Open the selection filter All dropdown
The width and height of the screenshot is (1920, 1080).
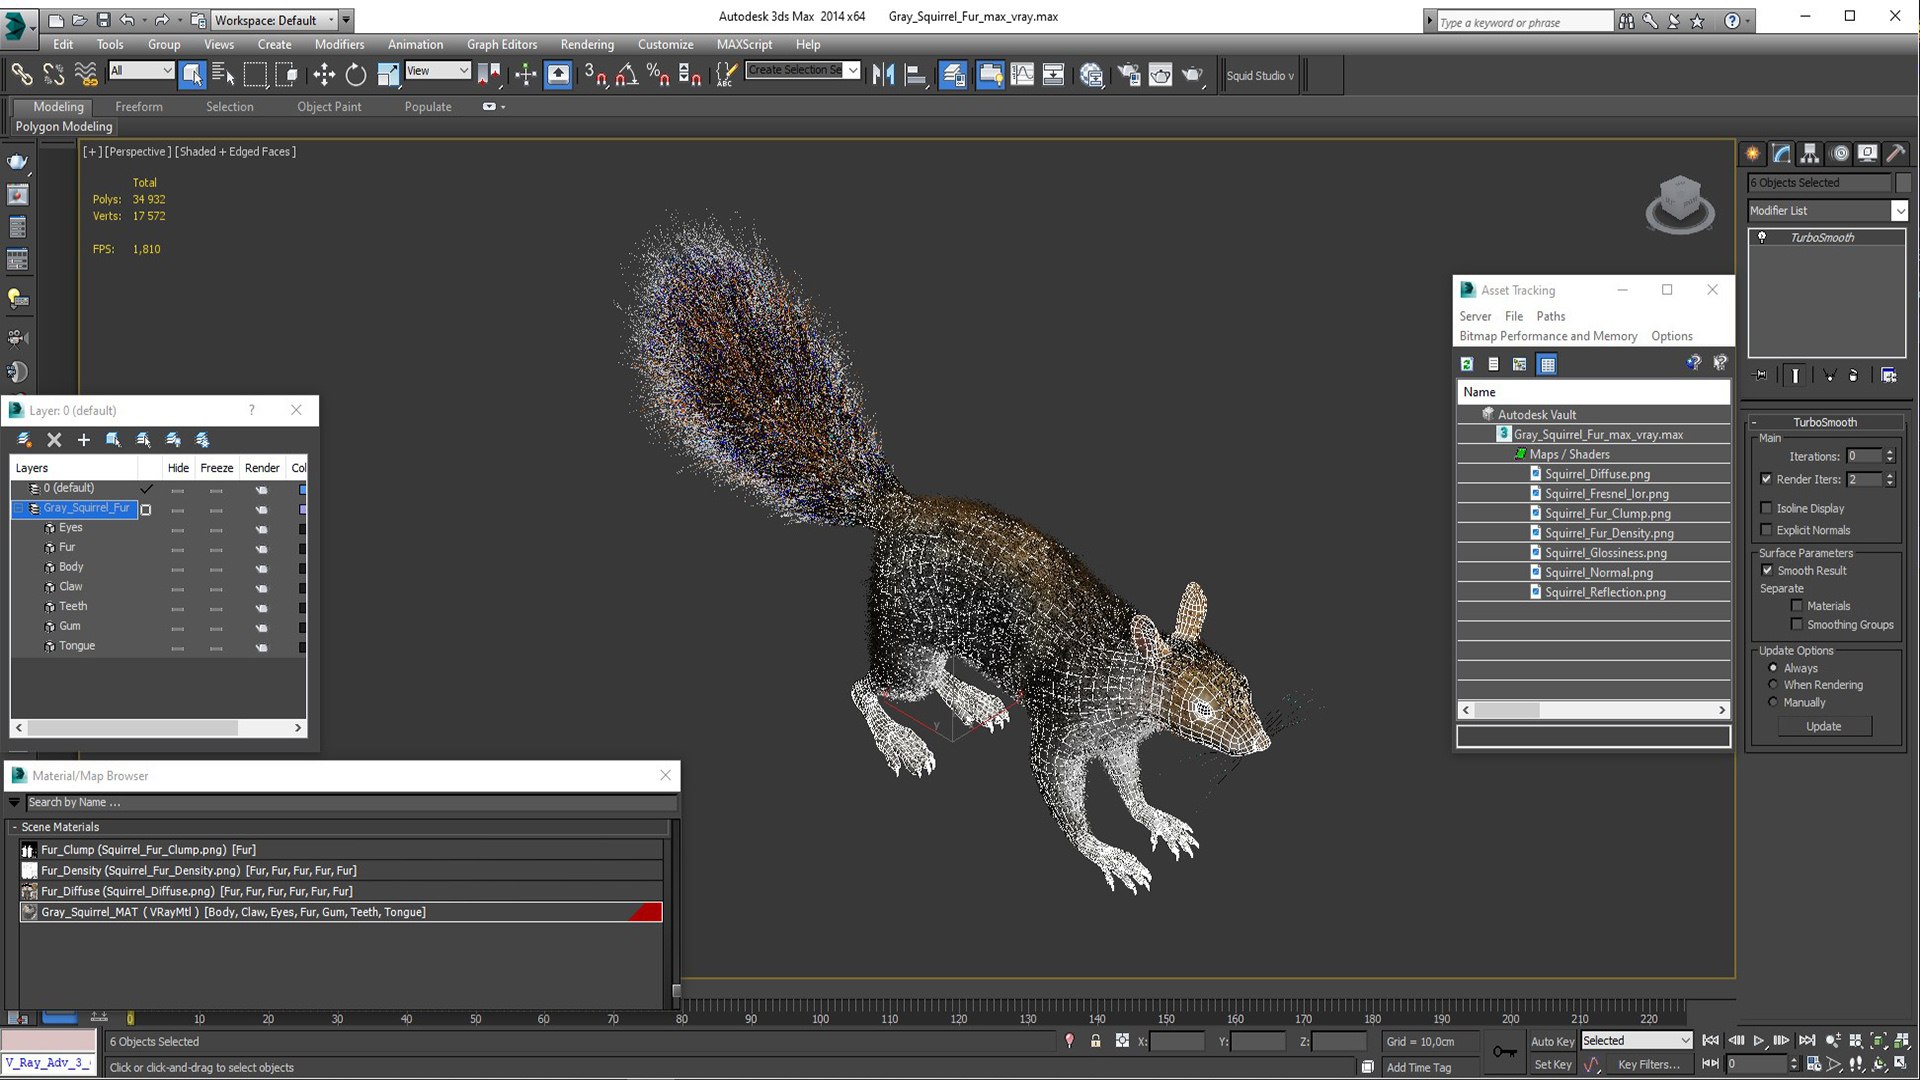(141, 70)
